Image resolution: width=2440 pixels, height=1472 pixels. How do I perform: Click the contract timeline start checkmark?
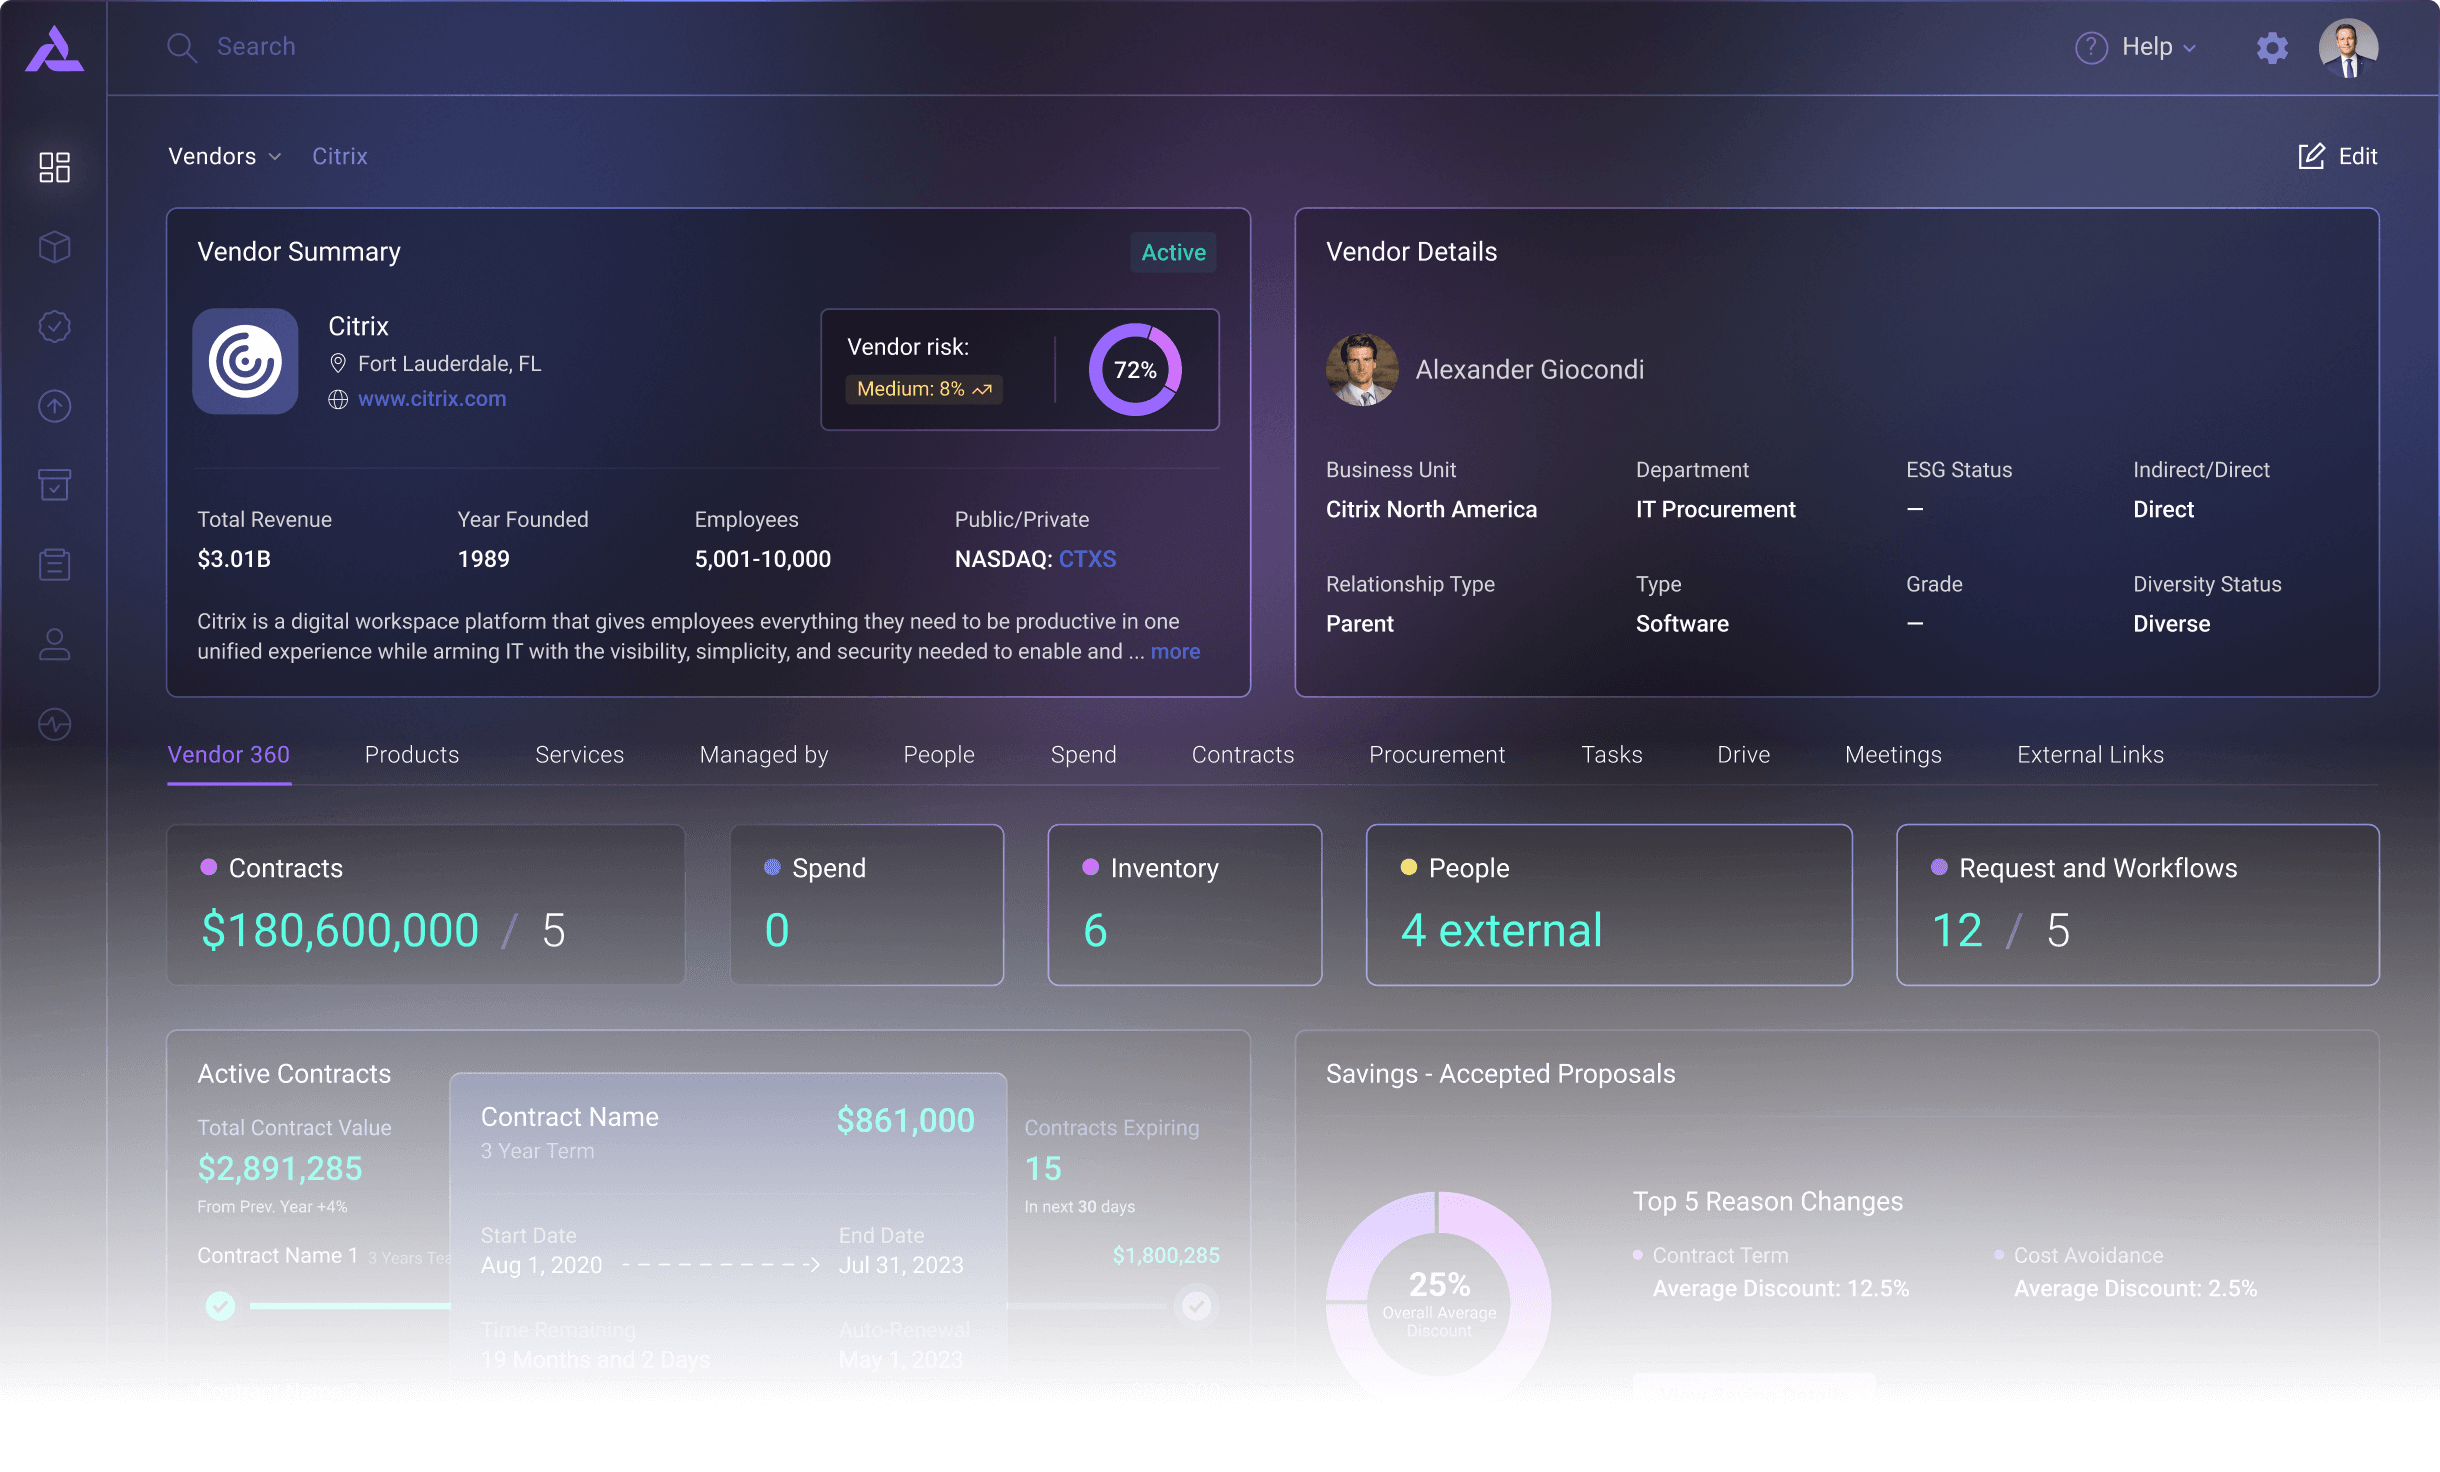coord(221,1306)
